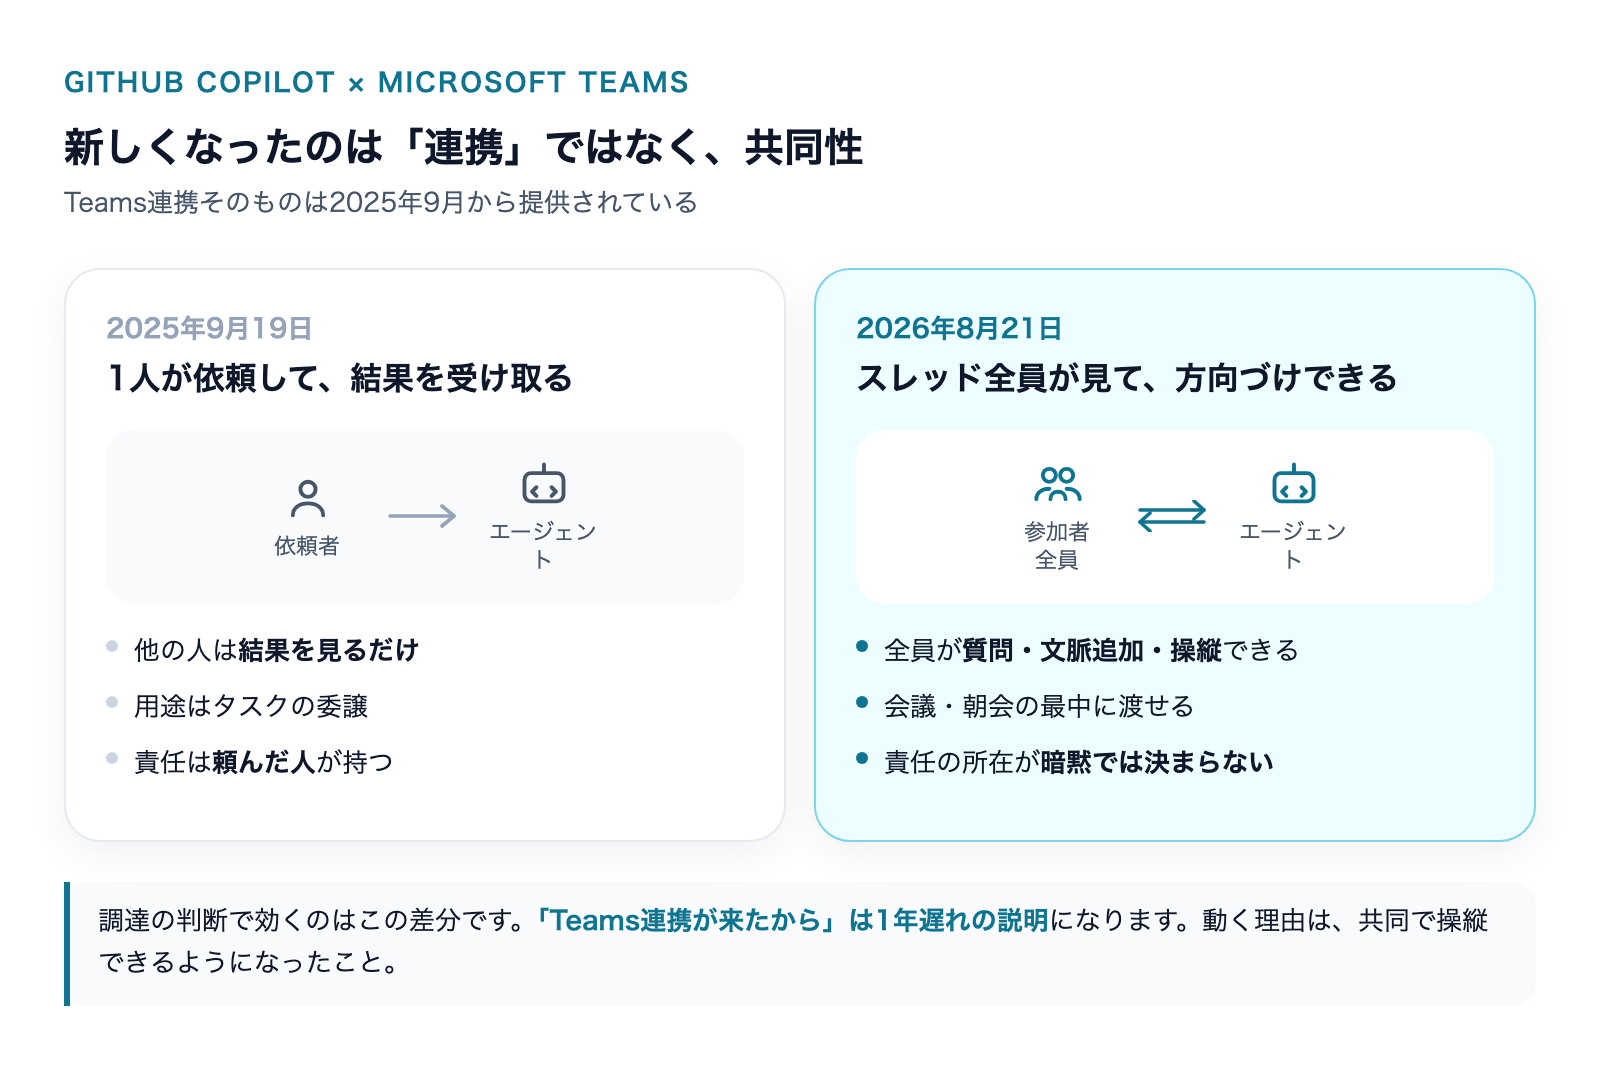Click bold text 頼んだ人 in left card
Viewport: 1600px width, 1070px height.
coord(264,762)
